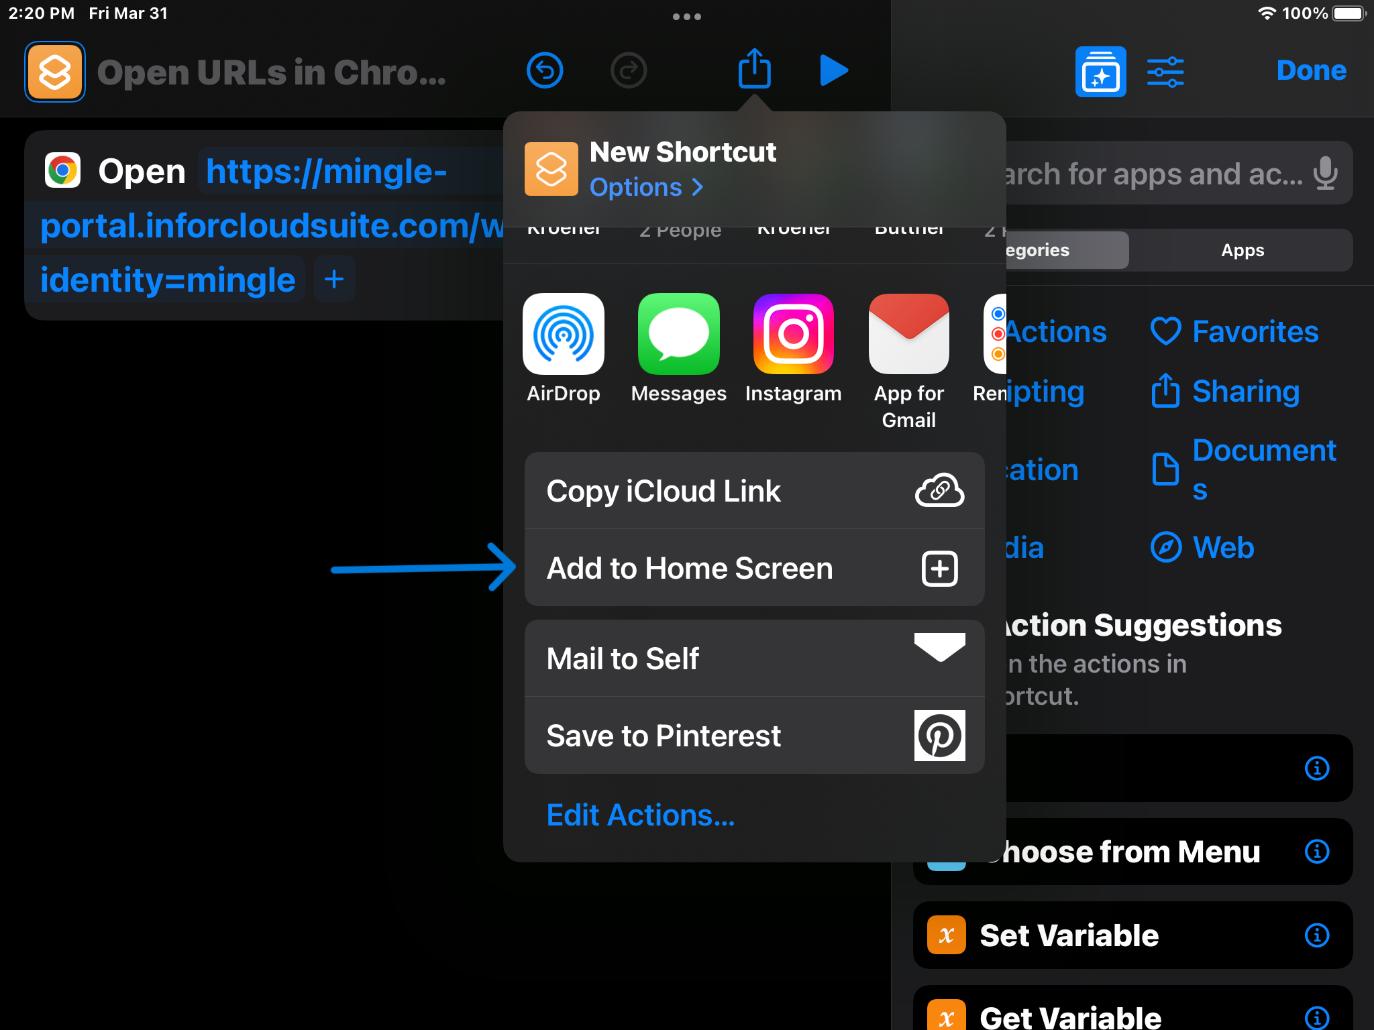Screen dimensions: 1374x1030
Task: Add the Choose from Menu action
Action: point(1133,851)
